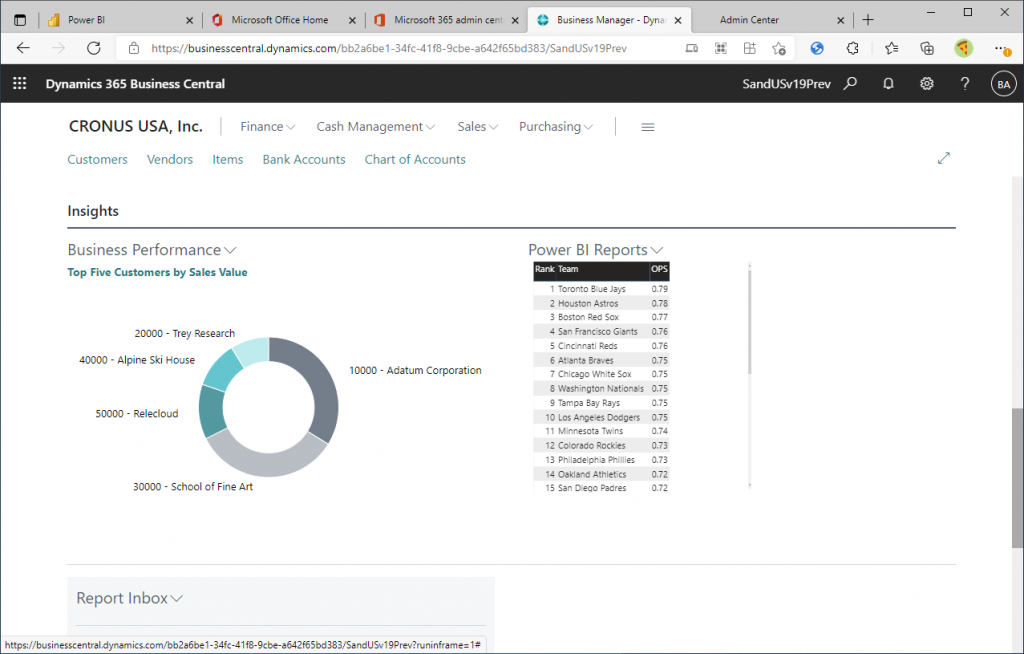Open the Bank Accounts link
1024x654 pixels.
[x=304, y=159]
